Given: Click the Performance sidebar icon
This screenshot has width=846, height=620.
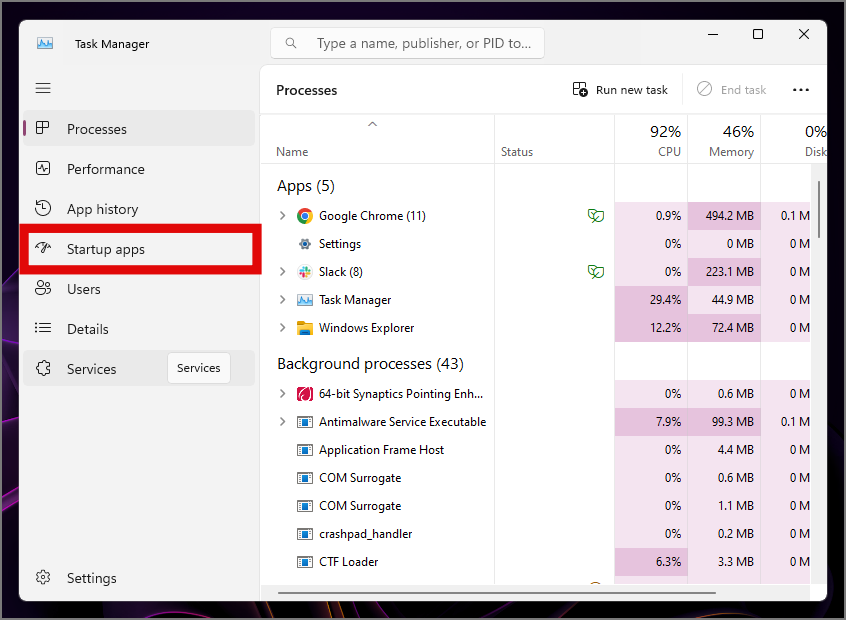Looking at the screenshot, I should click(43, 168).
